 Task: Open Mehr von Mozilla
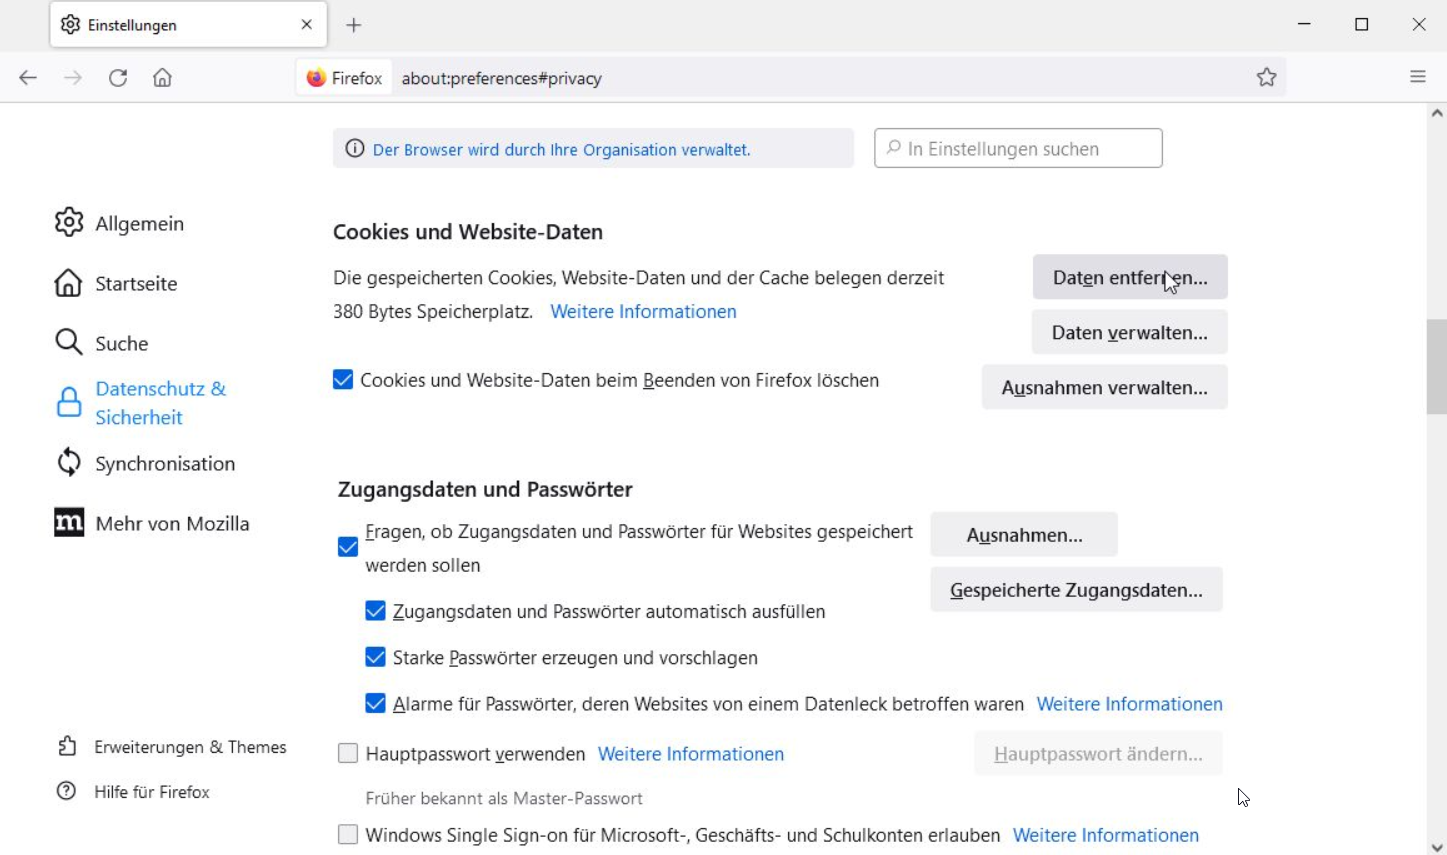[172, 523]
